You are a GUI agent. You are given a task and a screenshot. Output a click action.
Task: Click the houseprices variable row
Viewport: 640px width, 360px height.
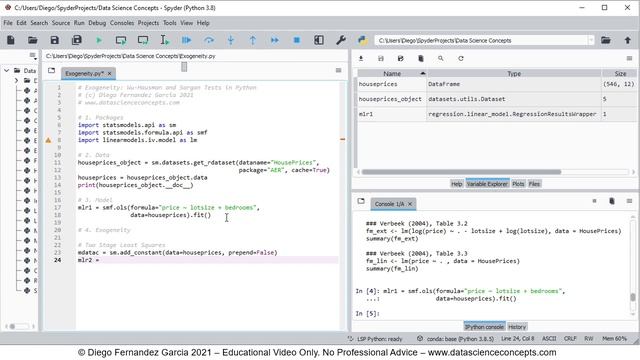point(496,84)
